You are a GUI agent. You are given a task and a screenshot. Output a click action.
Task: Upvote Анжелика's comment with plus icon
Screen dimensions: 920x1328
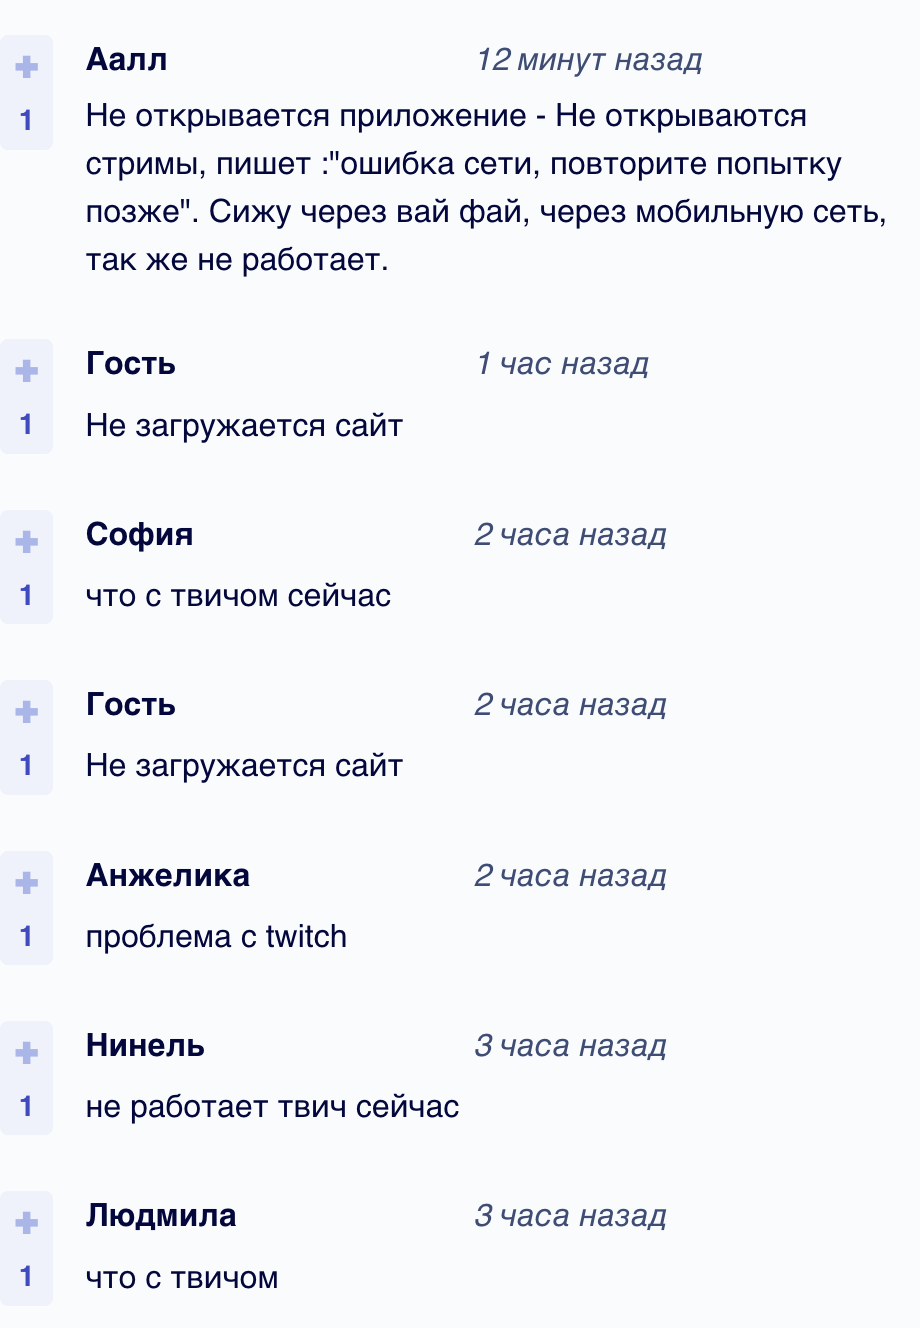coord(26,882)
